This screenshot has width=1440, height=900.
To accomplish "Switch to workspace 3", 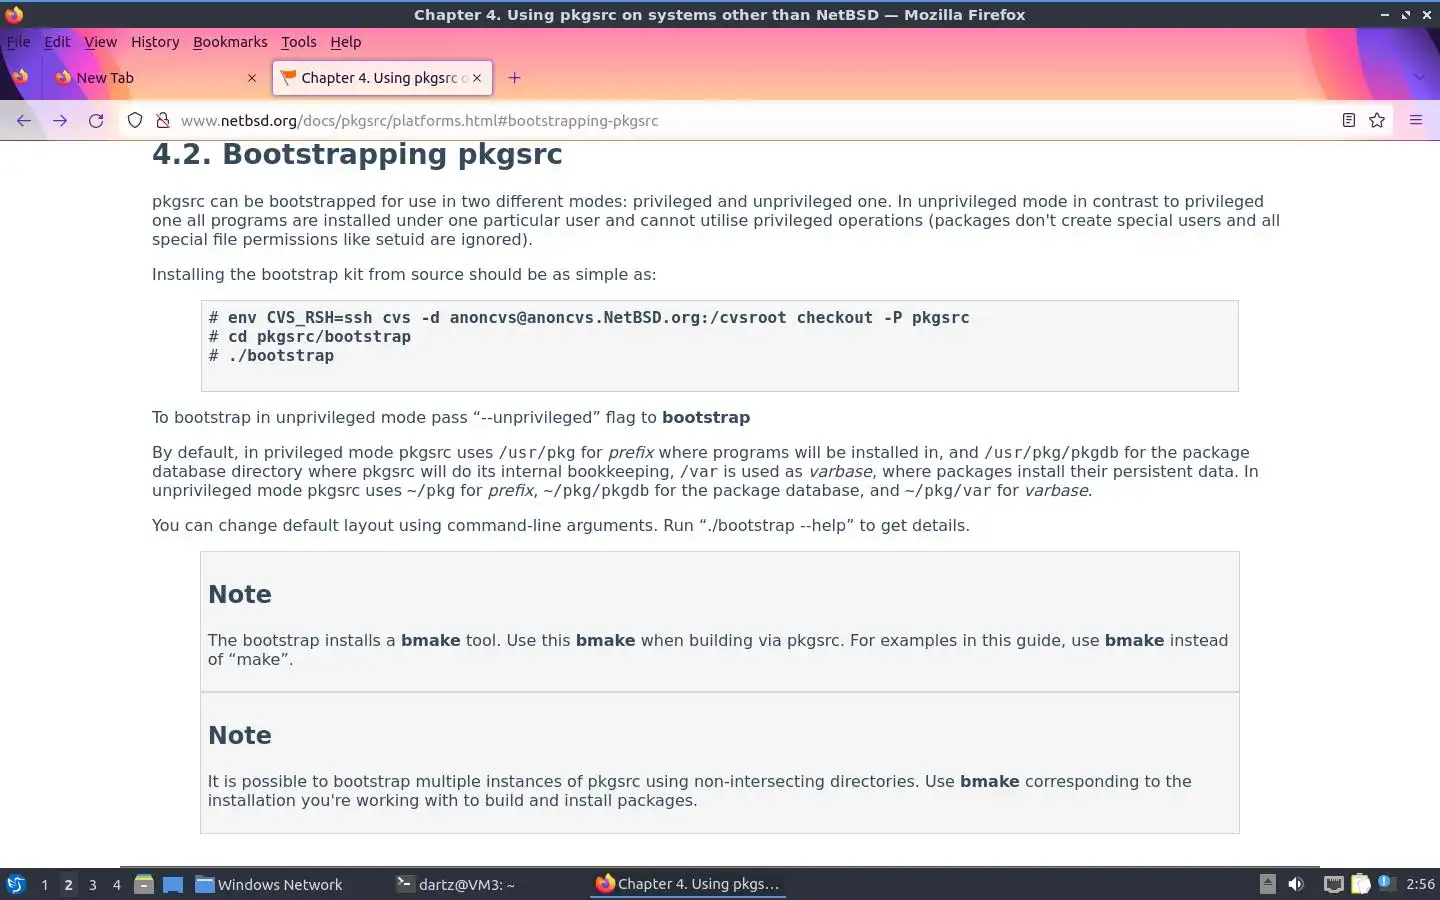I will click(92, 884).
